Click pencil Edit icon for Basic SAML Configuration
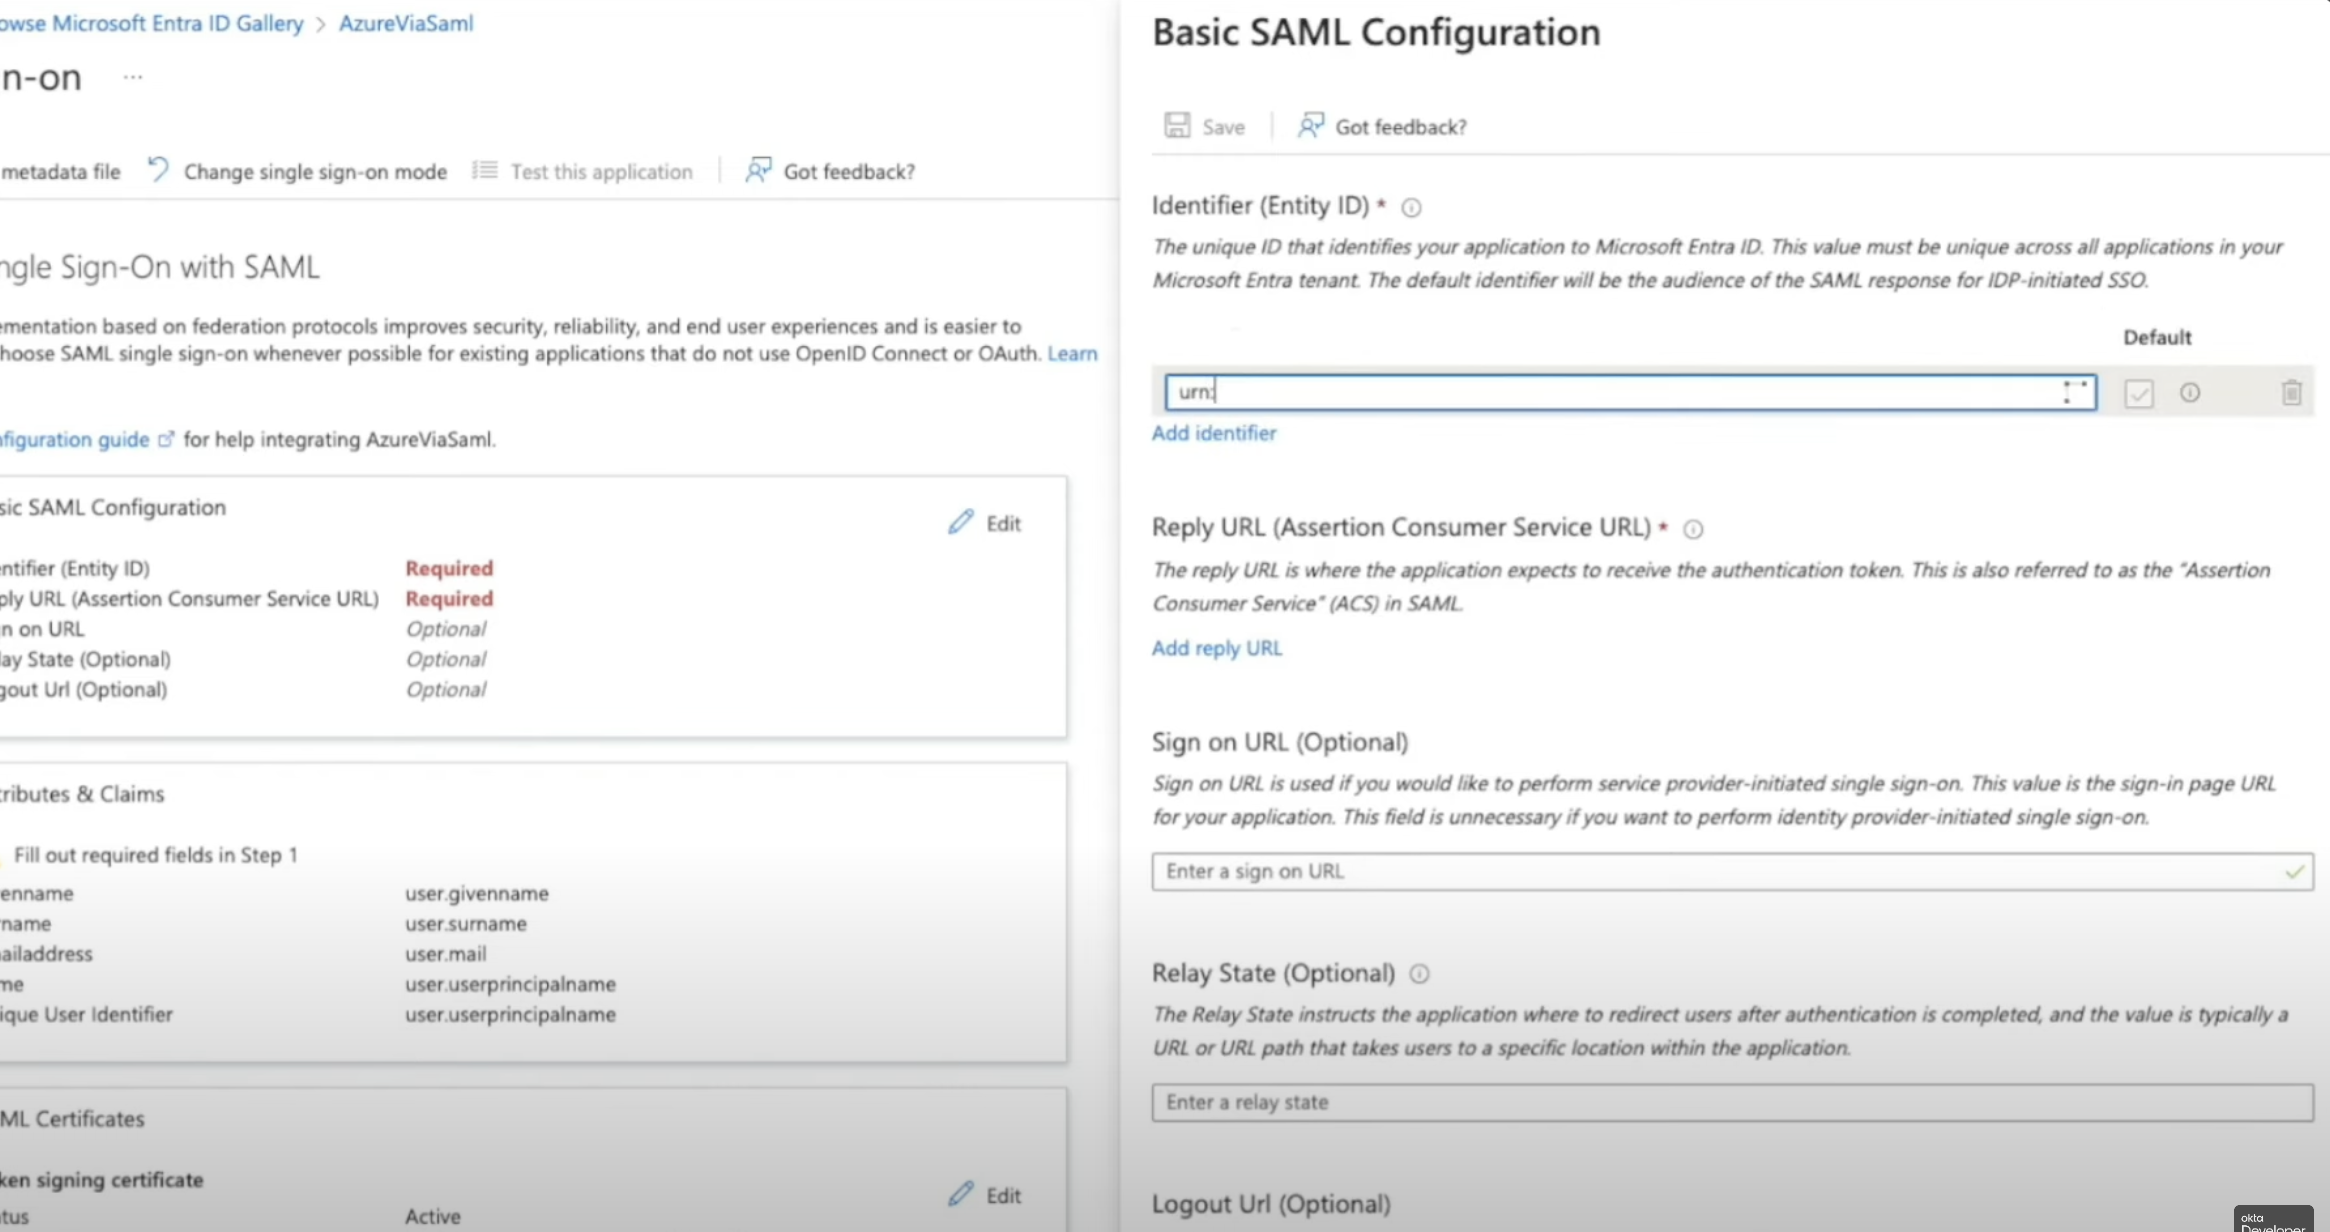This screenshot has height=1232, width=2330. tap(961, 523)
